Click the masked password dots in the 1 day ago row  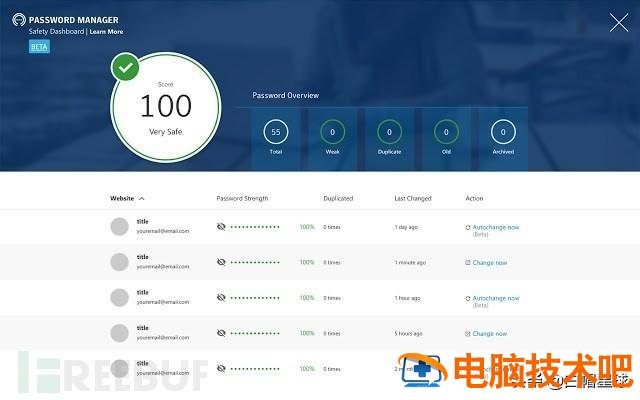pos(255,227)
